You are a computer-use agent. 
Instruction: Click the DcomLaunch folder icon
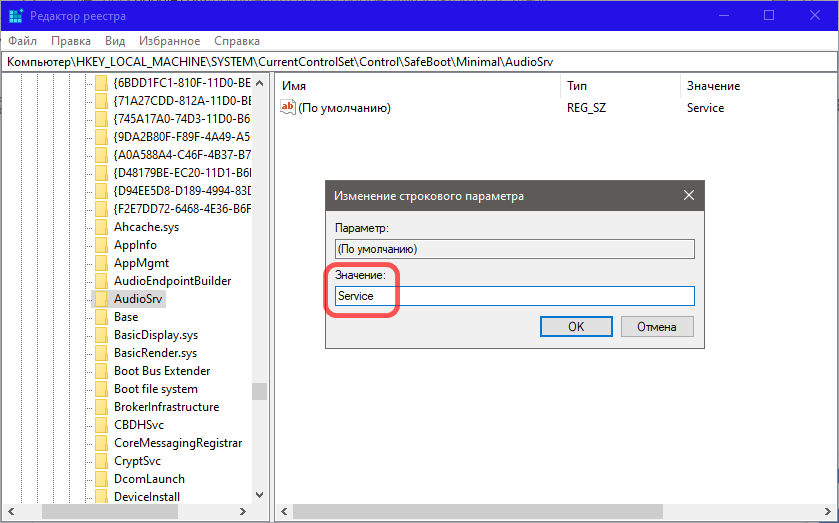coord(101,479)
